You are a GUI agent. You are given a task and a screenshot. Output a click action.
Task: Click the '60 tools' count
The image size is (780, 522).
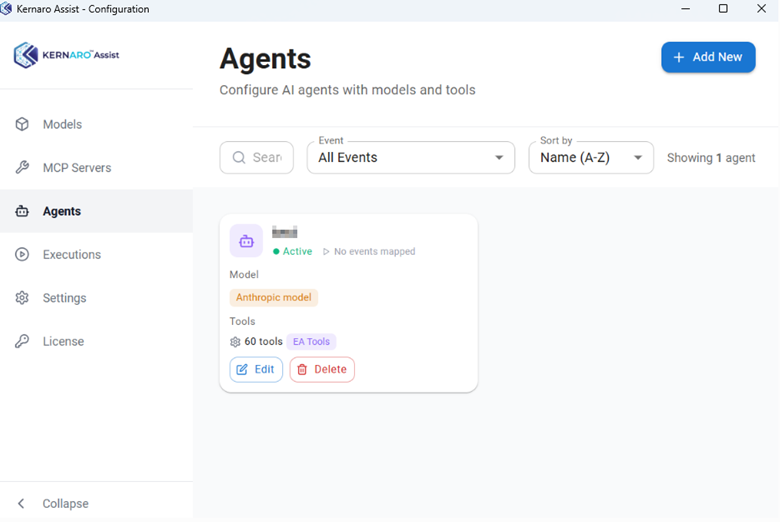click(263, 342)
